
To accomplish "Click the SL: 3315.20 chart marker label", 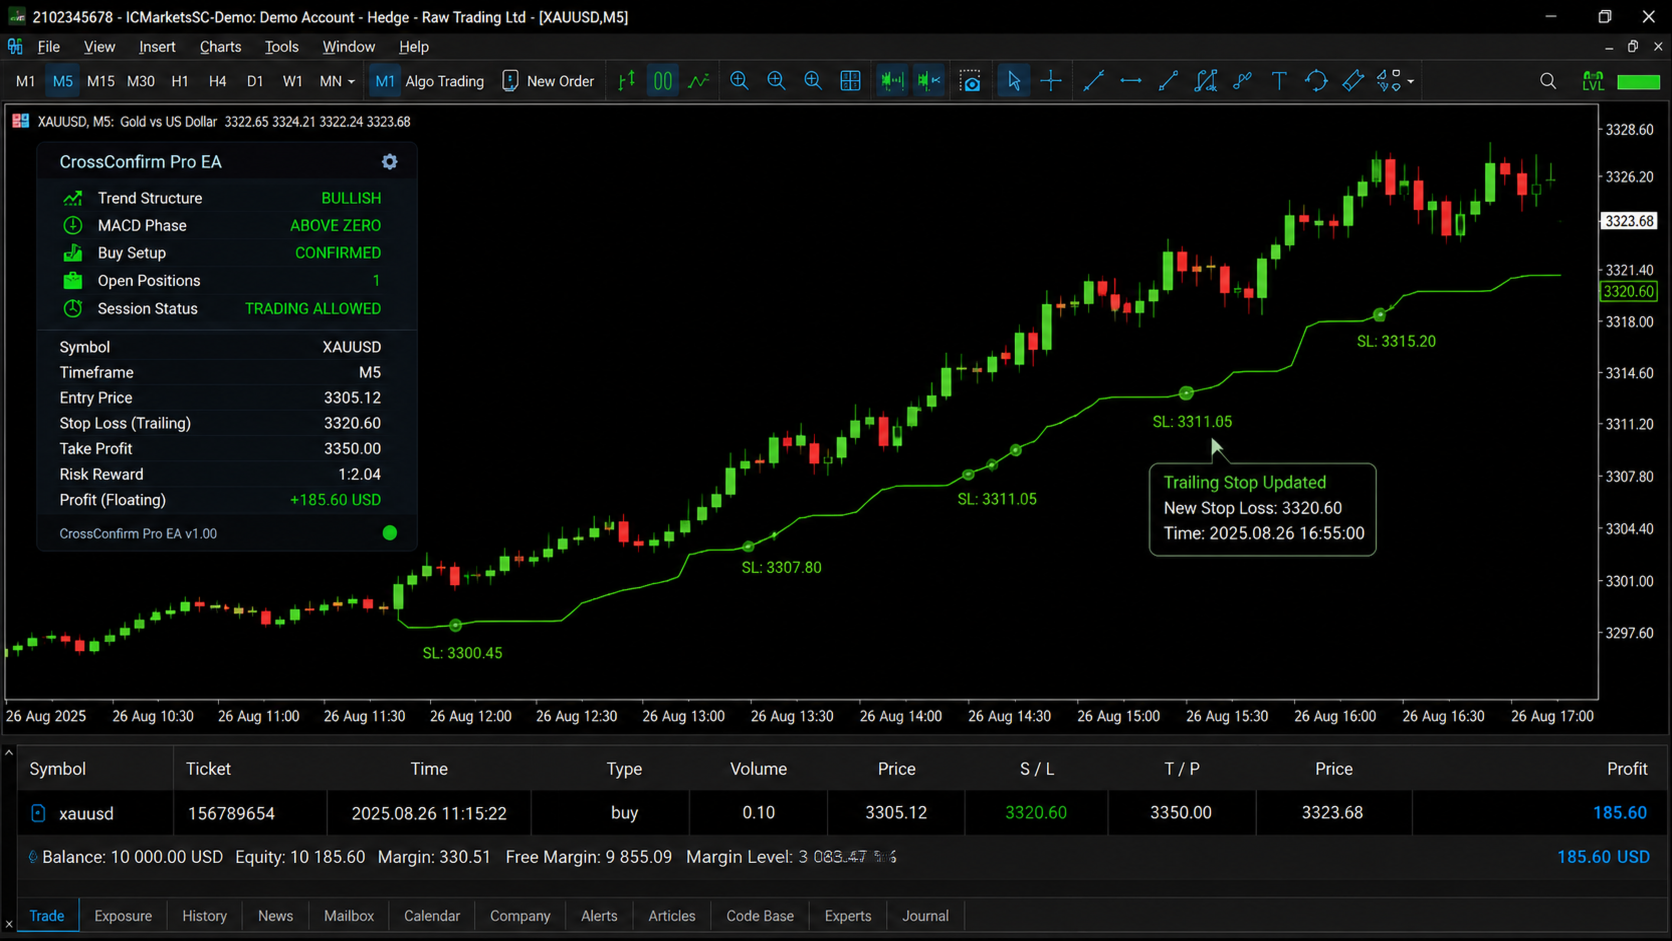I will click(1396, 341).
